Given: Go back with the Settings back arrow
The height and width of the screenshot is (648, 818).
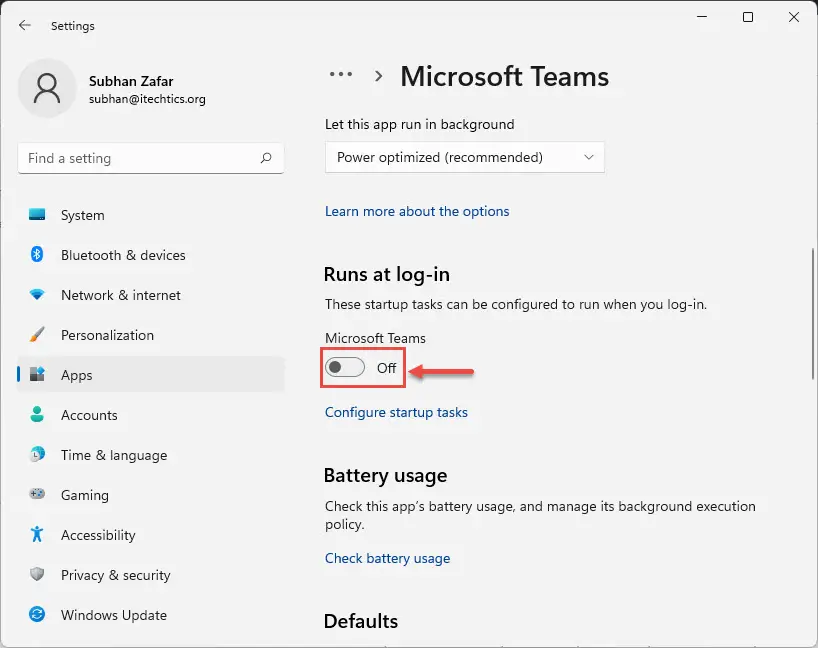Looking at the screenshot, I should (x=25, y=25).
